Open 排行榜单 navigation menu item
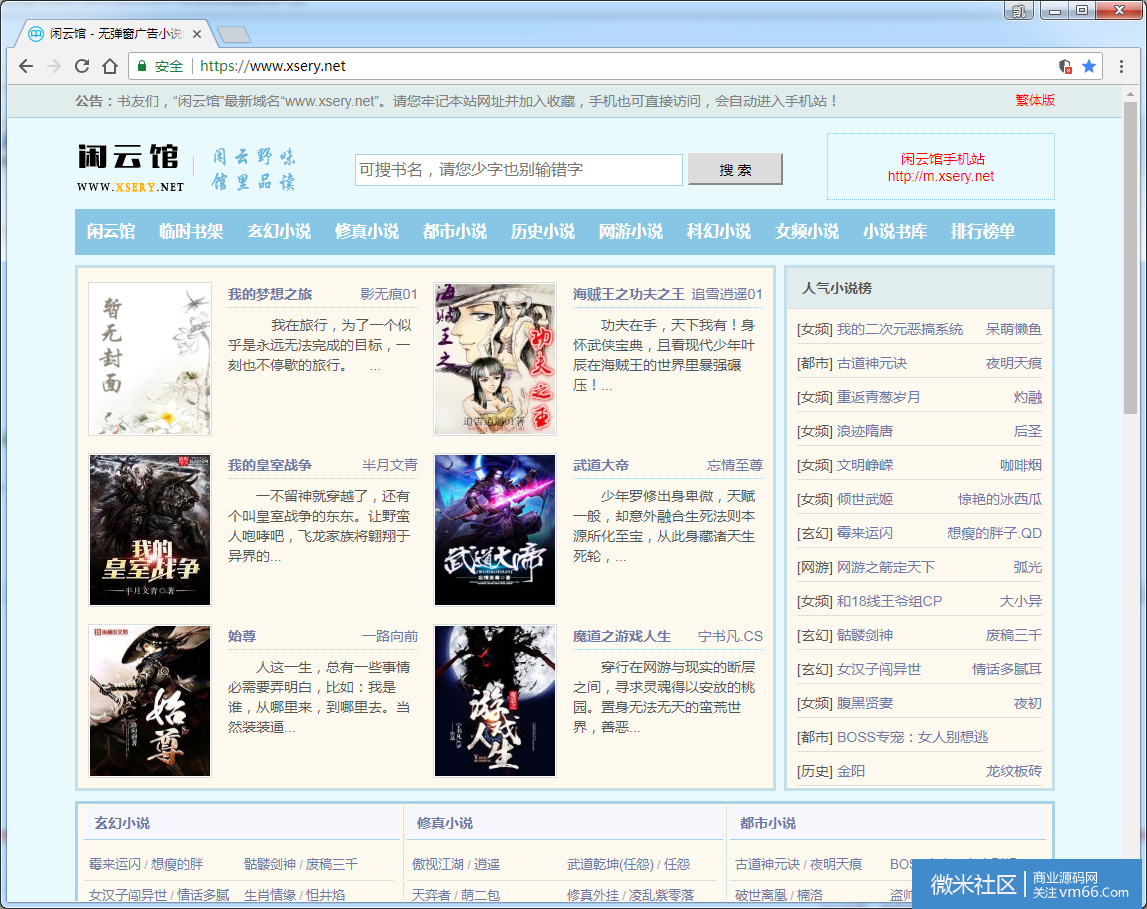 [x=982, y=232]
